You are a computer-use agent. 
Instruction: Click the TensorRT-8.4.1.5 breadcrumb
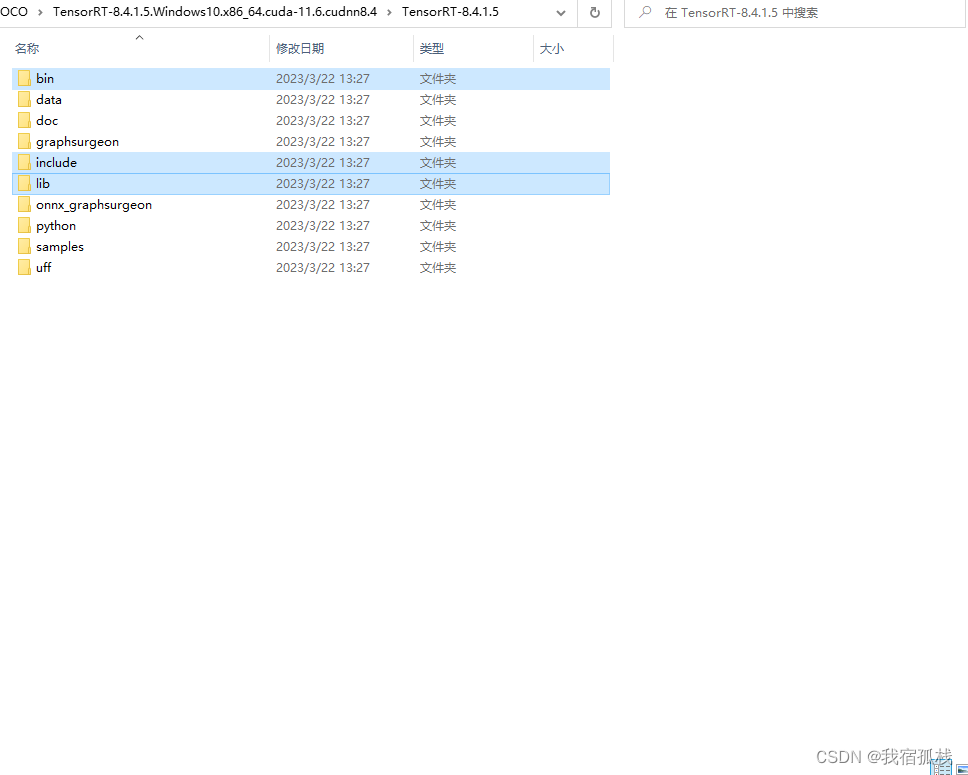point(450,12)
